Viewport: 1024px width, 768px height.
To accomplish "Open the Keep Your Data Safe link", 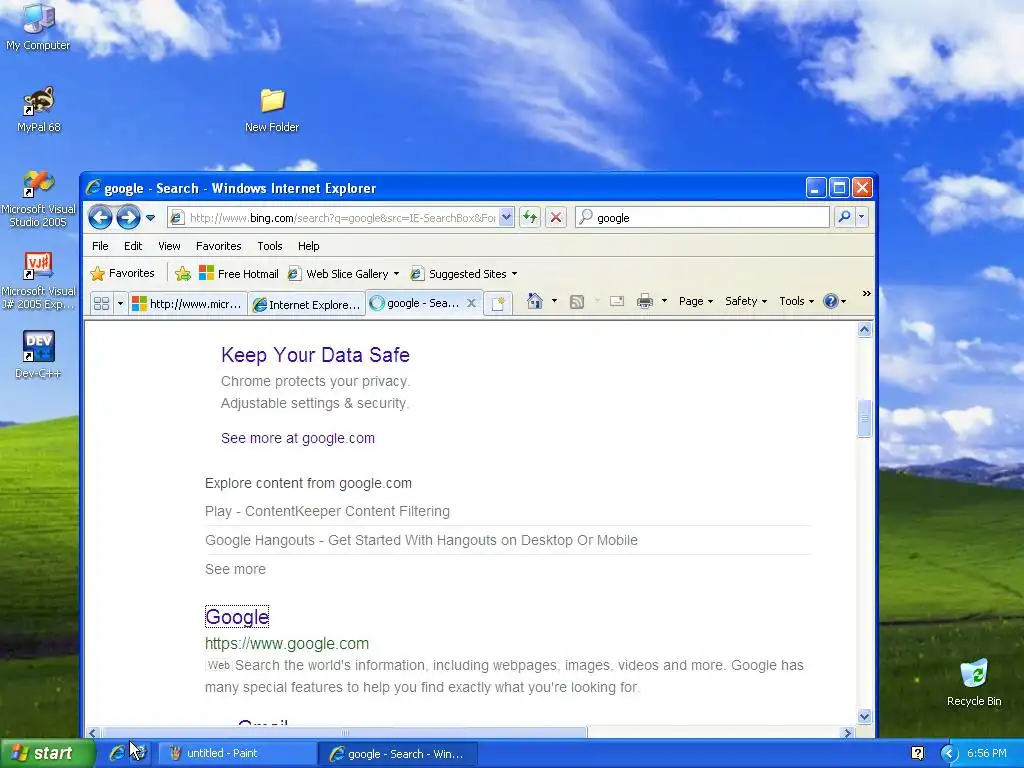I will [x=315, y=355].
